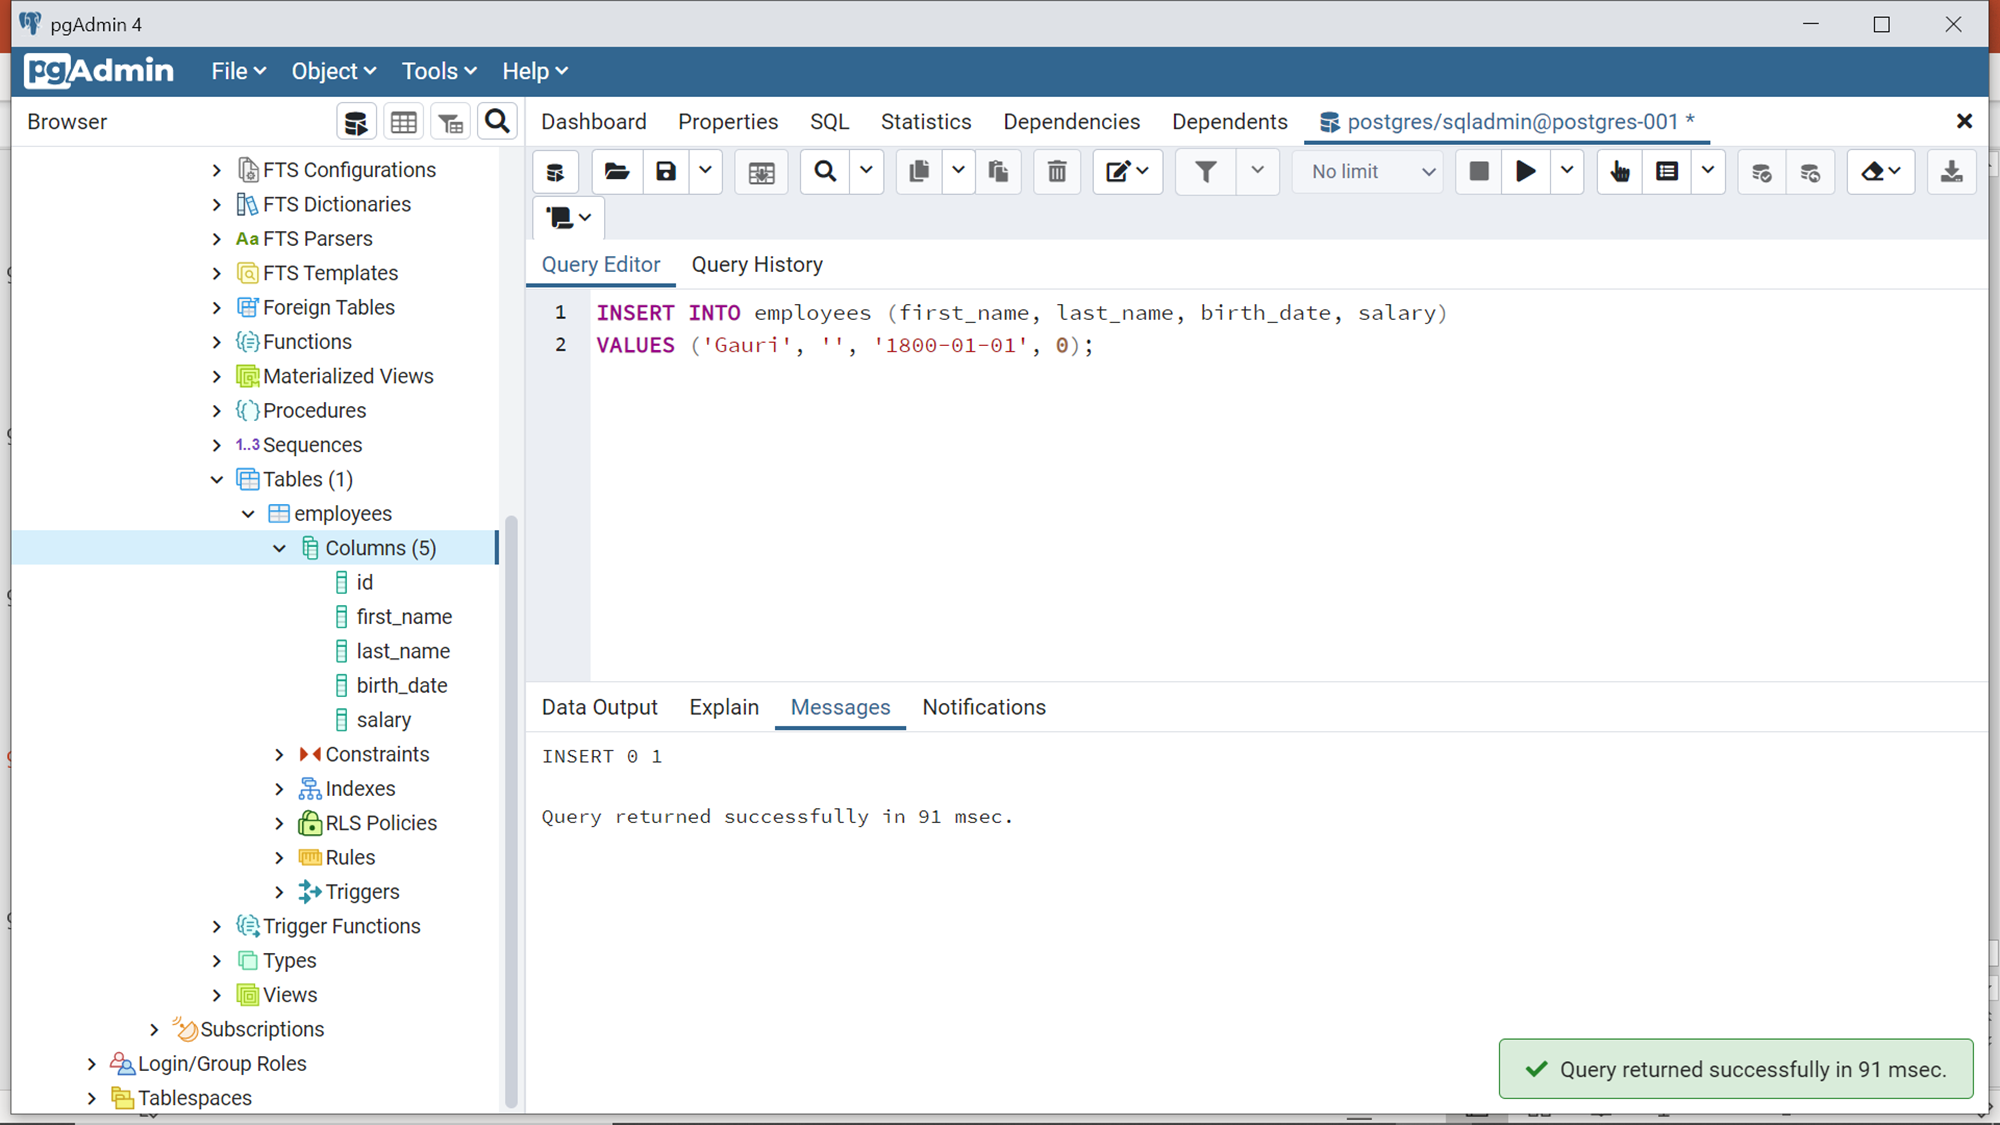
Task: Click the Filter funnel icon
Action: 1206,172
